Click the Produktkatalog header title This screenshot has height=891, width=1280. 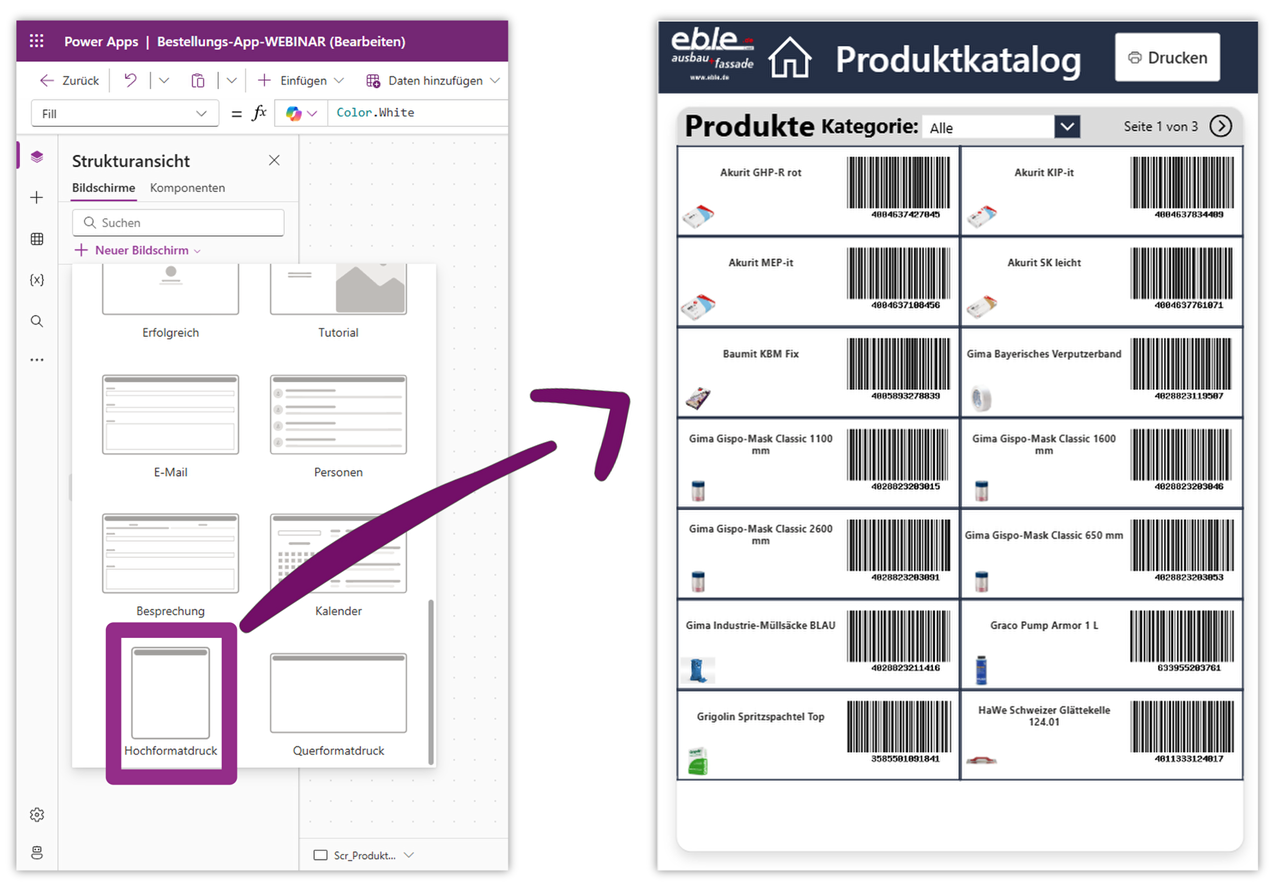(958, 60)
